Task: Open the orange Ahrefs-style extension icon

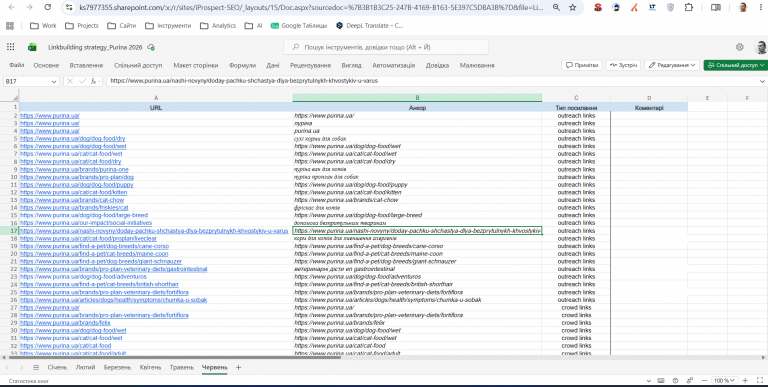Action: coord(634,7)
